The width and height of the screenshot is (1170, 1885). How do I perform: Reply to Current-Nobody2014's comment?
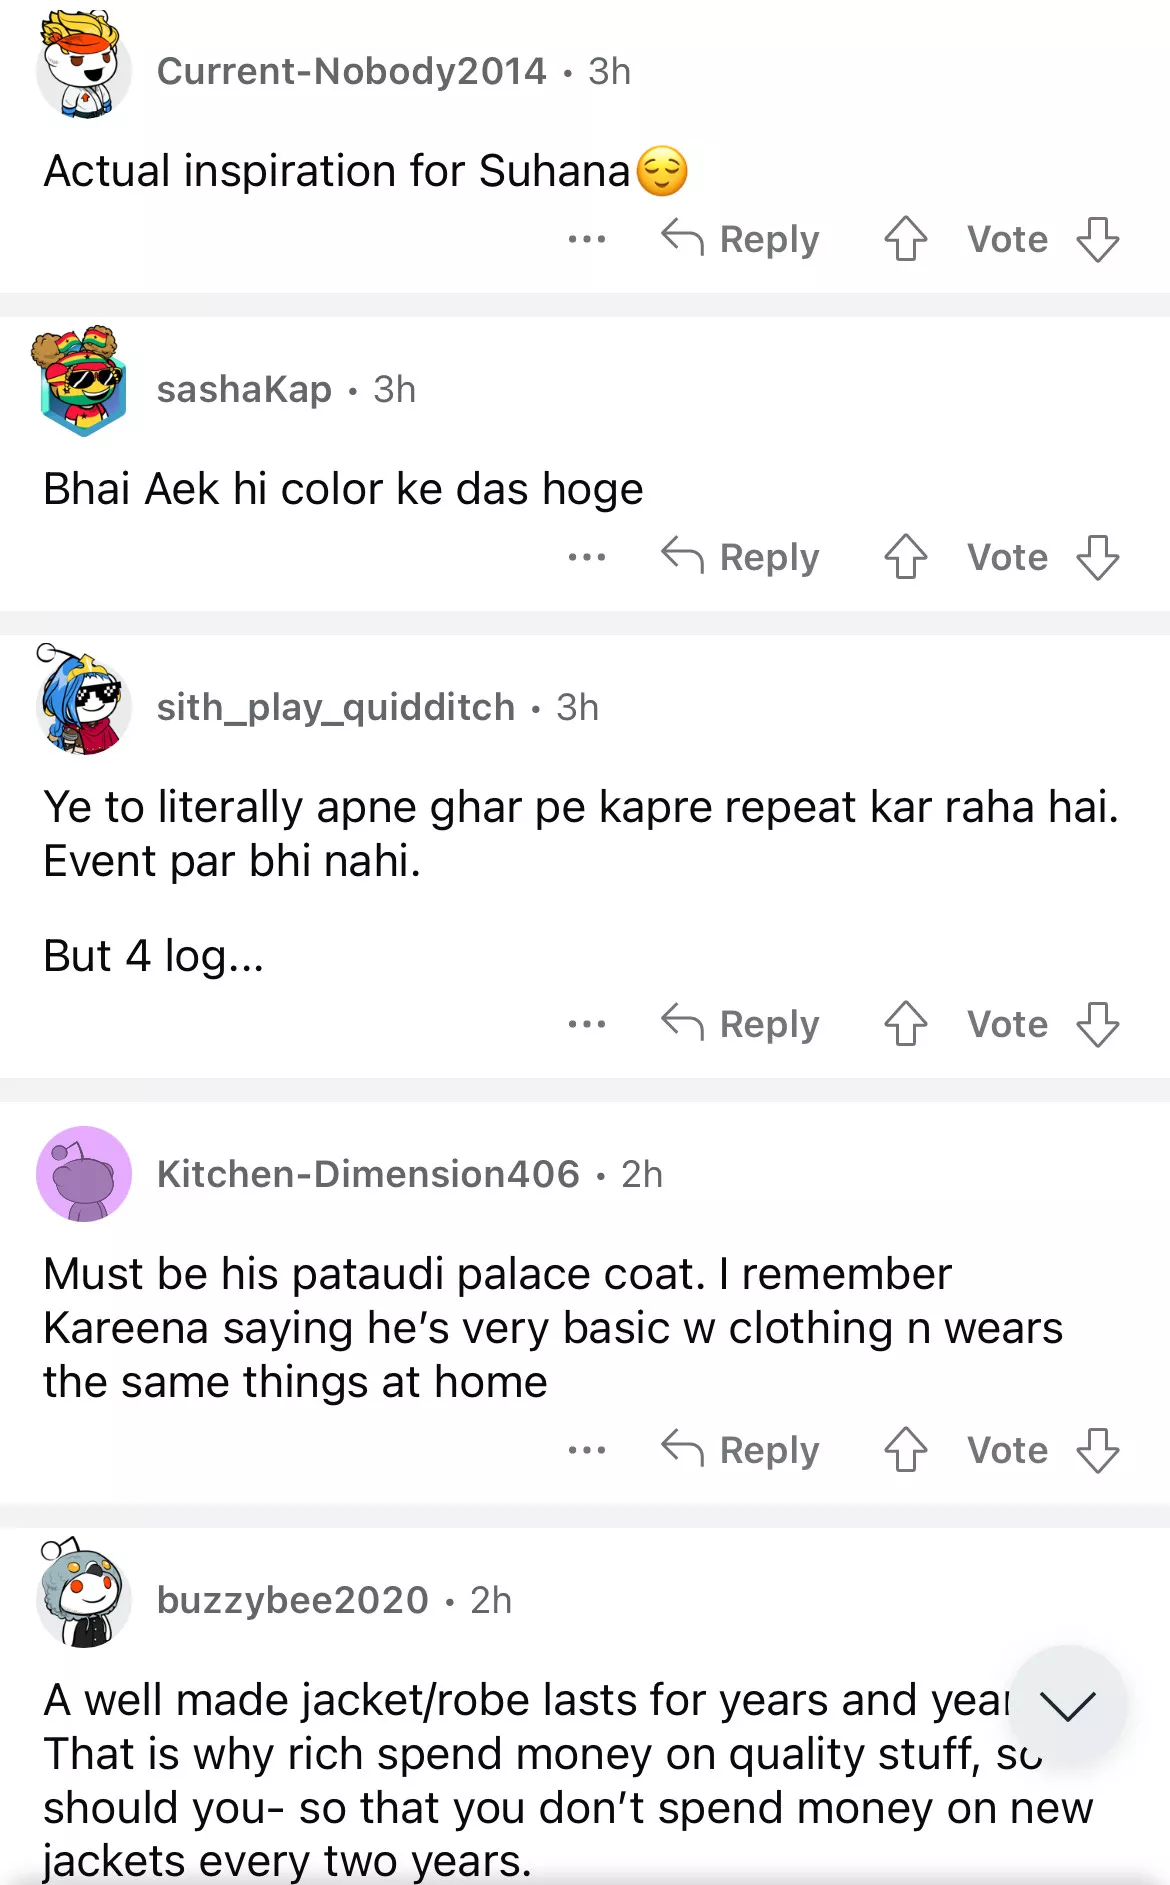click(741, 240)
